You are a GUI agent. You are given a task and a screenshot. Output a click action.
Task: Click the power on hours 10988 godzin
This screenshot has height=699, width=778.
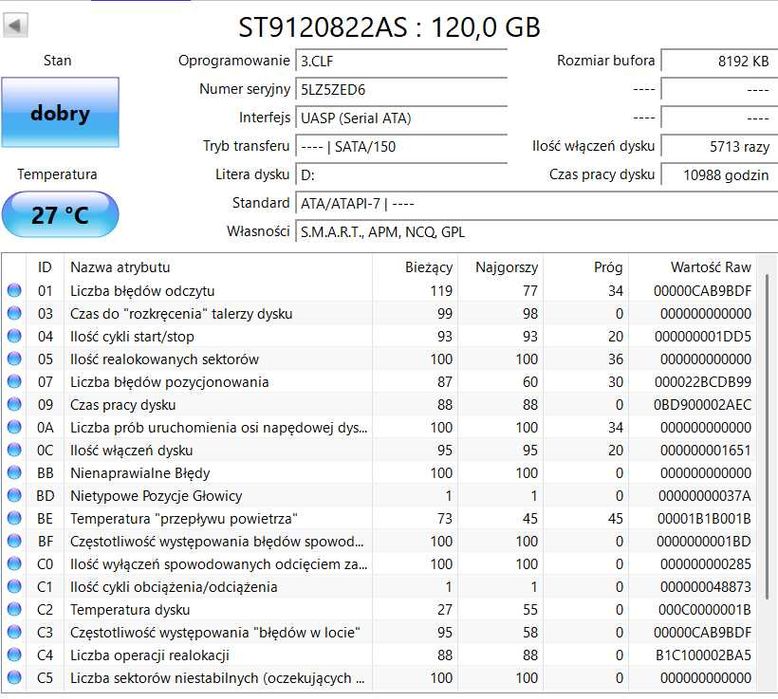719,175
